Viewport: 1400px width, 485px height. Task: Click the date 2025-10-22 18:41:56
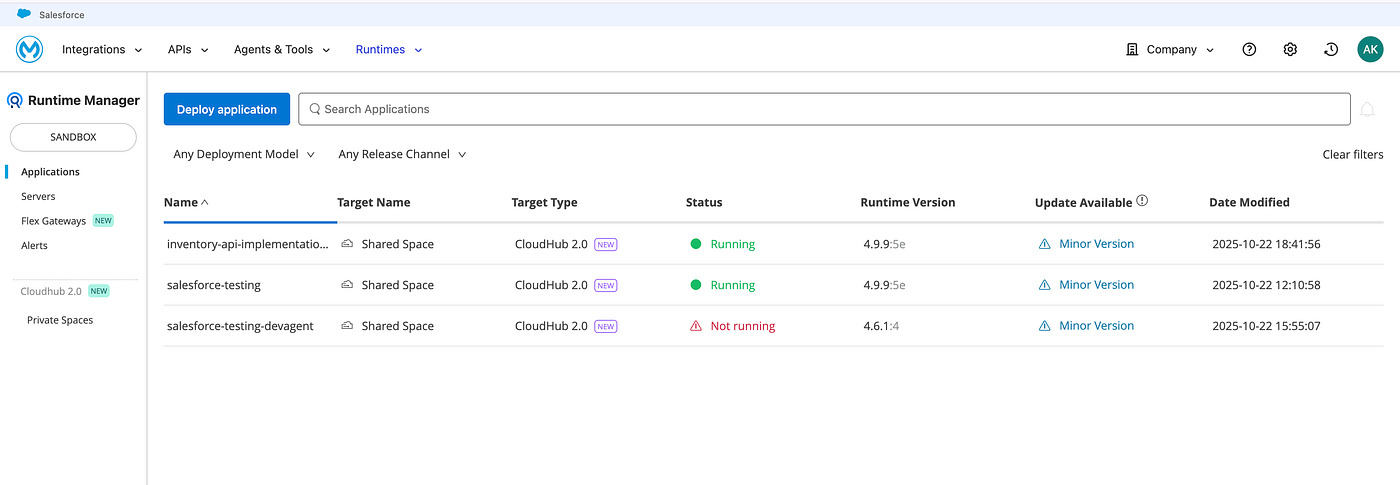point(1266,244)
